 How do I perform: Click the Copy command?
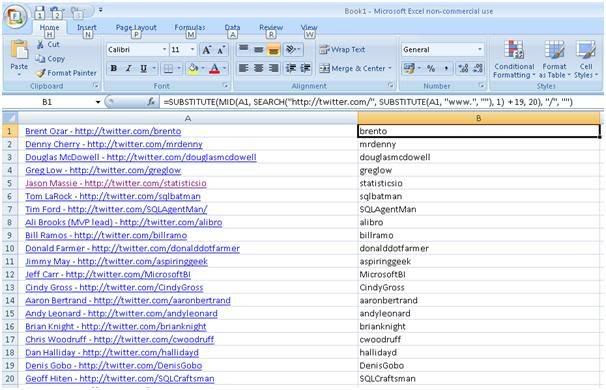coord(50,59)
